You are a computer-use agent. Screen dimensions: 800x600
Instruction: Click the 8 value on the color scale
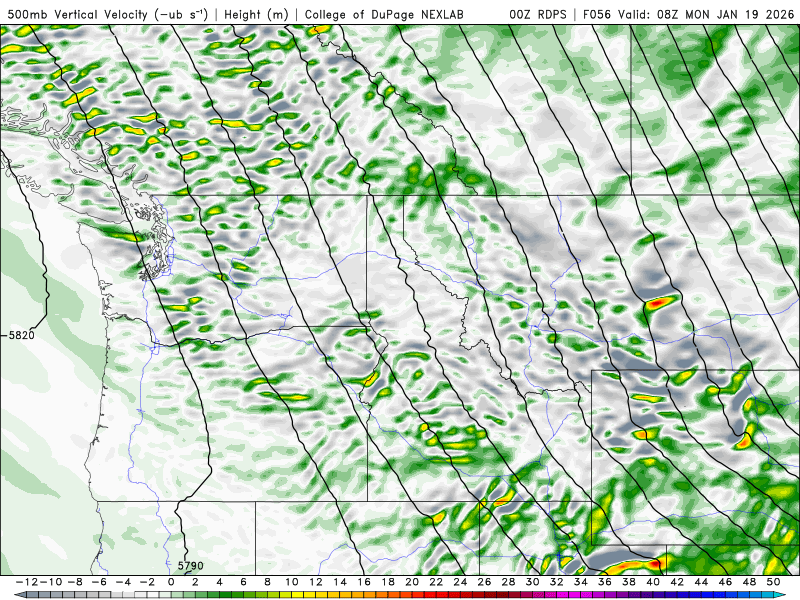click(267, 582)
